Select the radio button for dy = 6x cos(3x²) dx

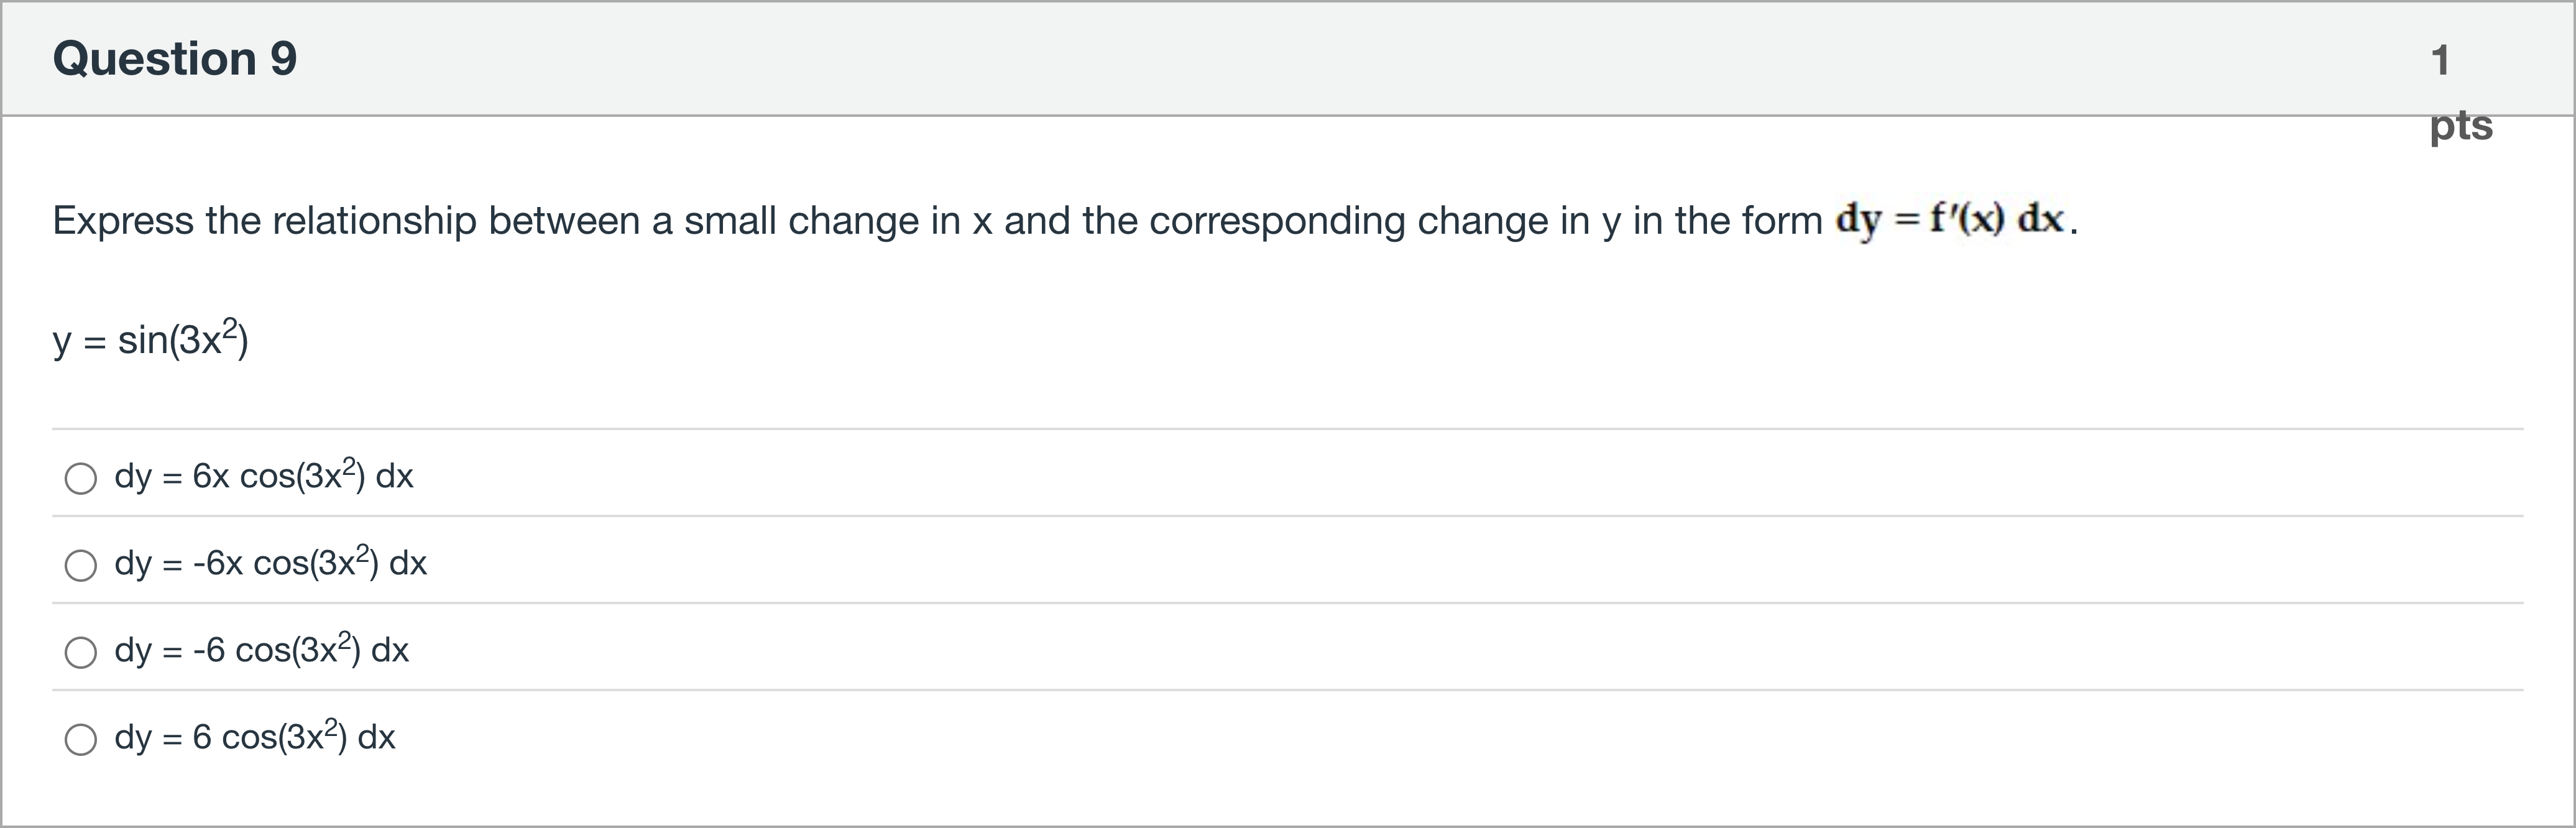coord(81,478)
